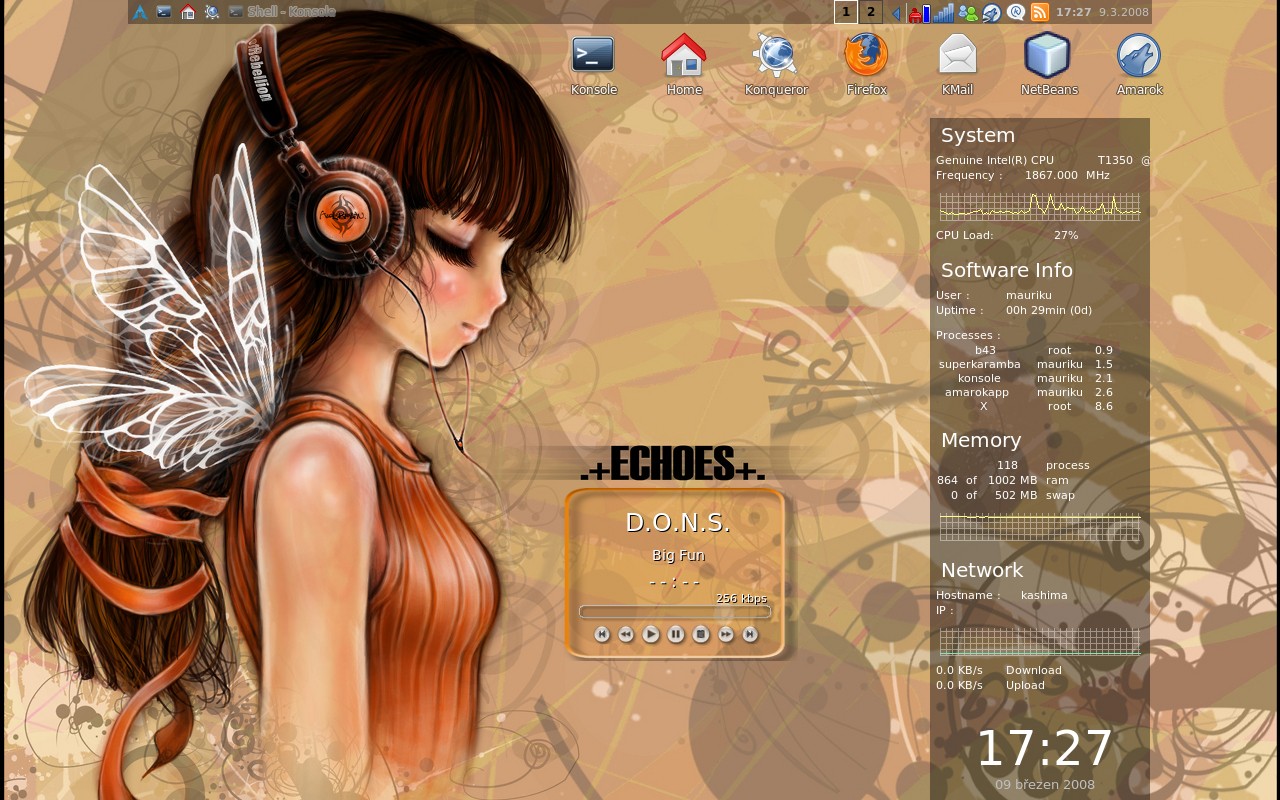Click the Home launcher in the panel
The image size is (1280, 800).
pos(187,12)
